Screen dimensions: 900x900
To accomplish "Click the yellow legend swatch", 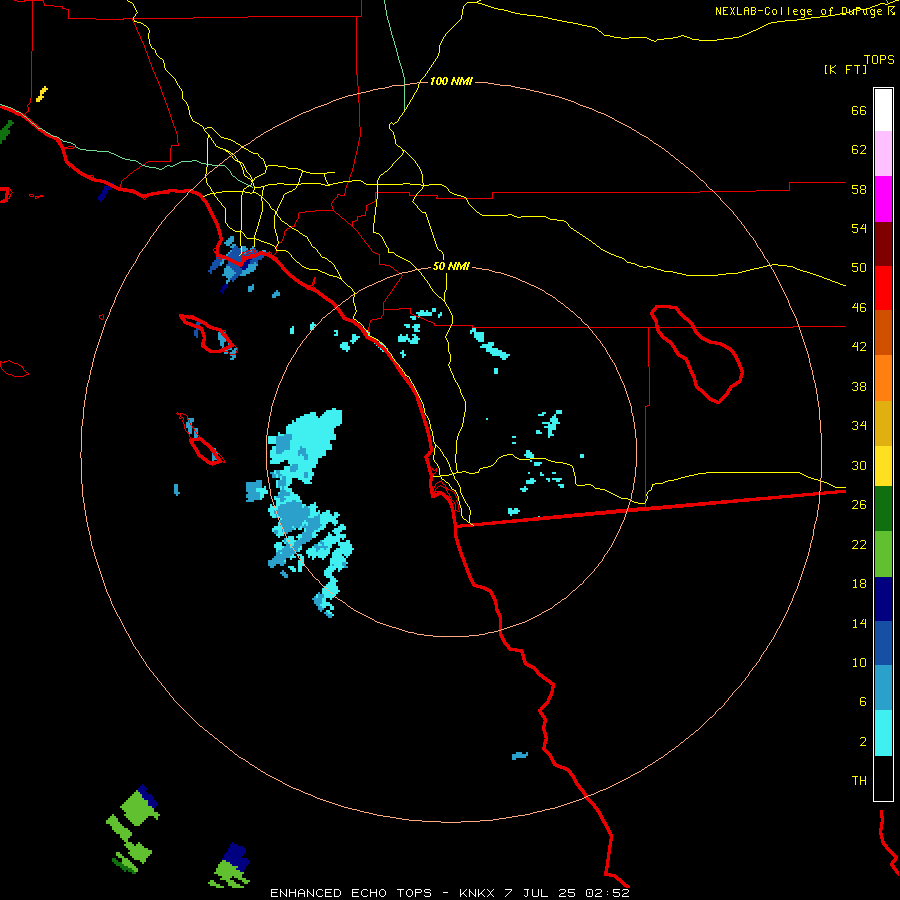I will (883, 466).
